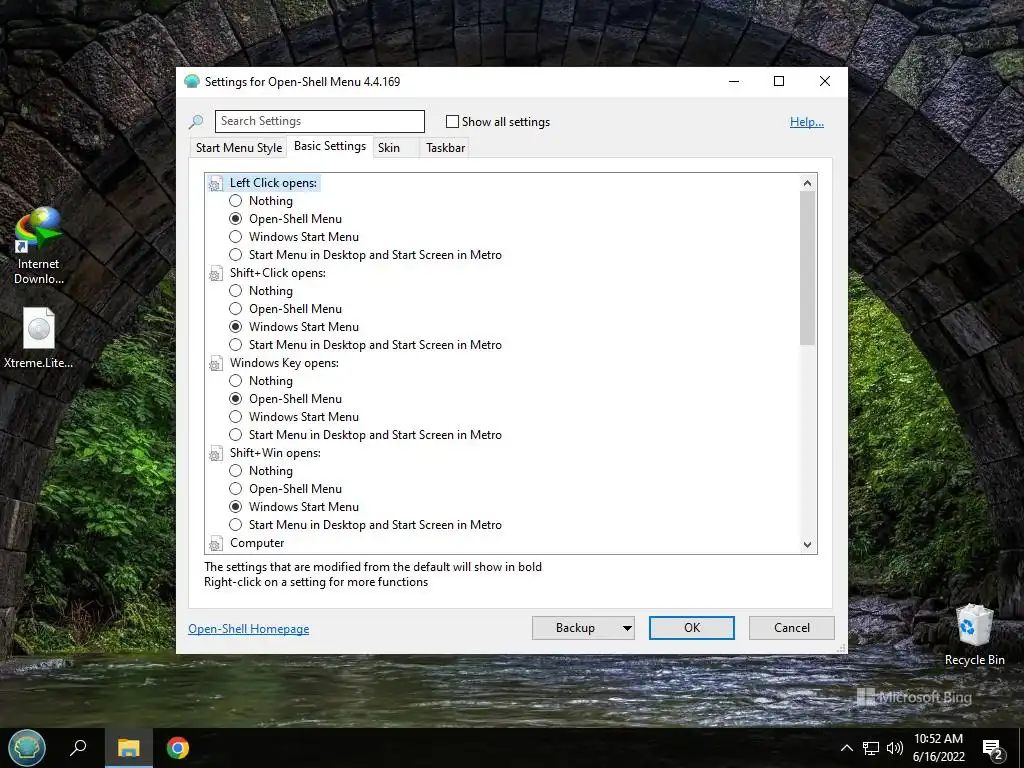Open the Open-Shell Homepage link

pos(248,629)
